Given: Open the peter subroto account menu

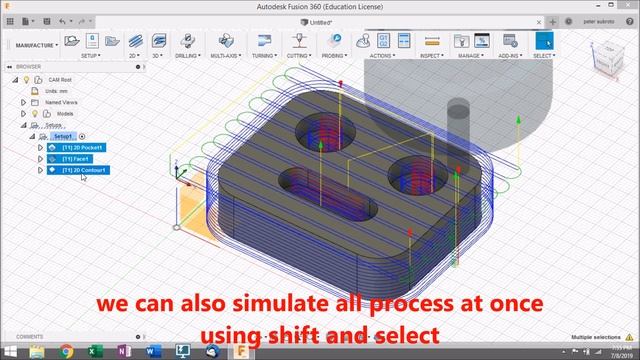Looking at the screenshot, I should 598,22.
